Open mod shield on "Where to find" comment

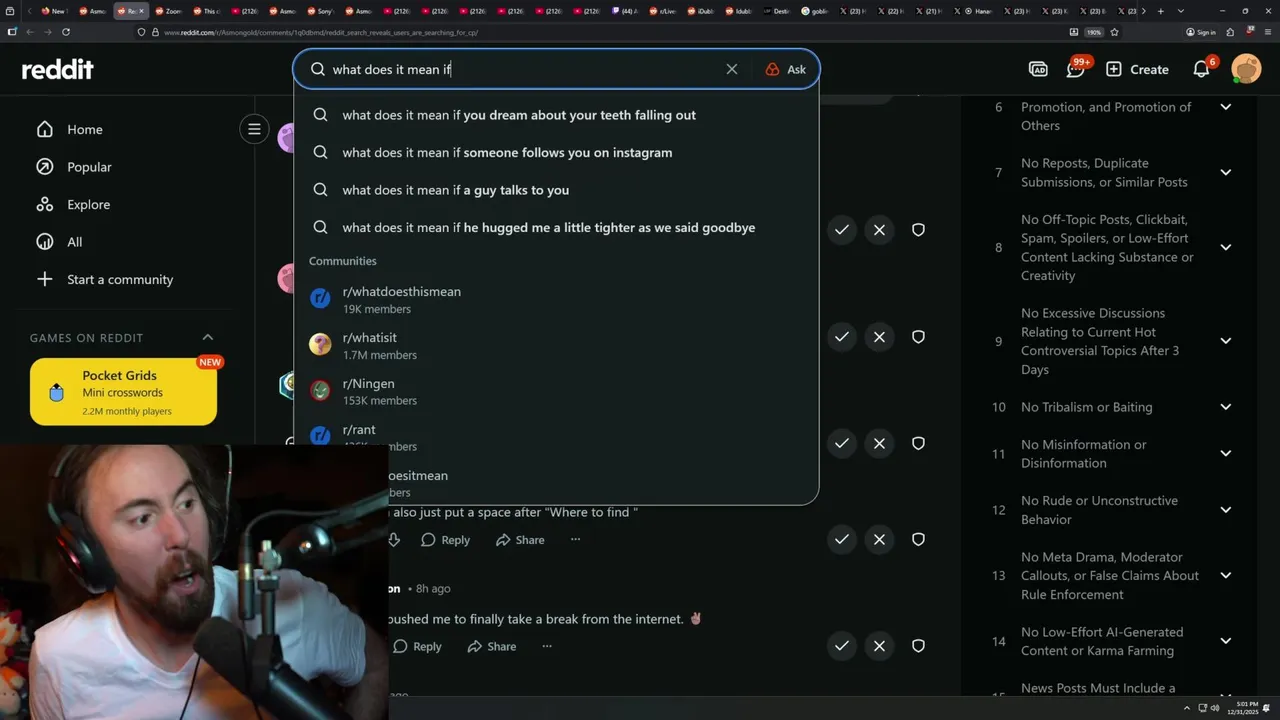point(918,540)
